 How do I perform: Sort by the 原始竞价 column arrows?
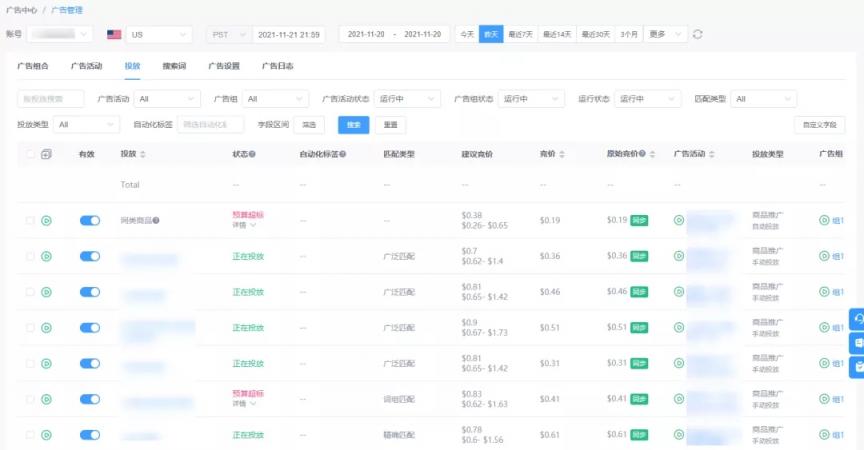652,154
